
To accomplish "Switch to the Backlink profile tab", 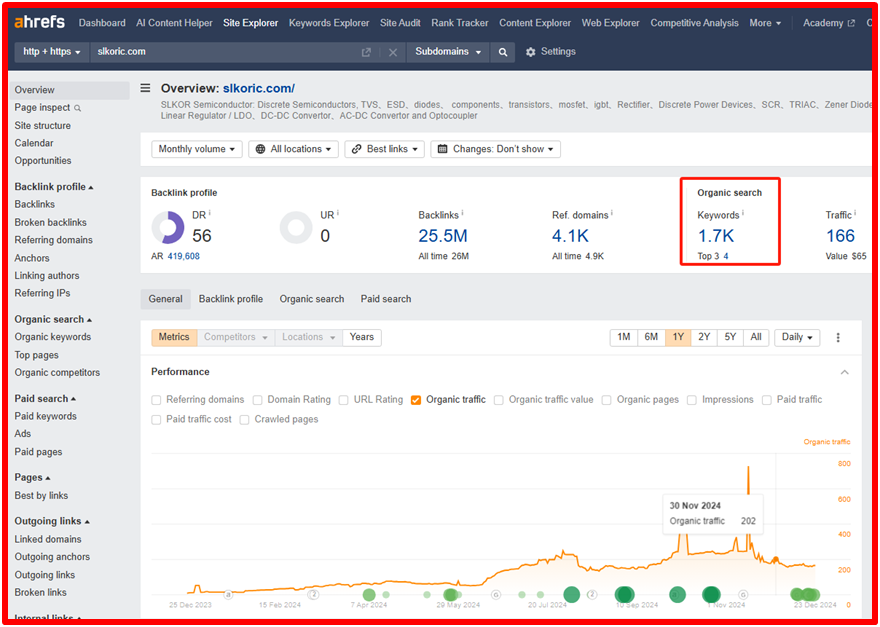I will (x=230, y=299).
